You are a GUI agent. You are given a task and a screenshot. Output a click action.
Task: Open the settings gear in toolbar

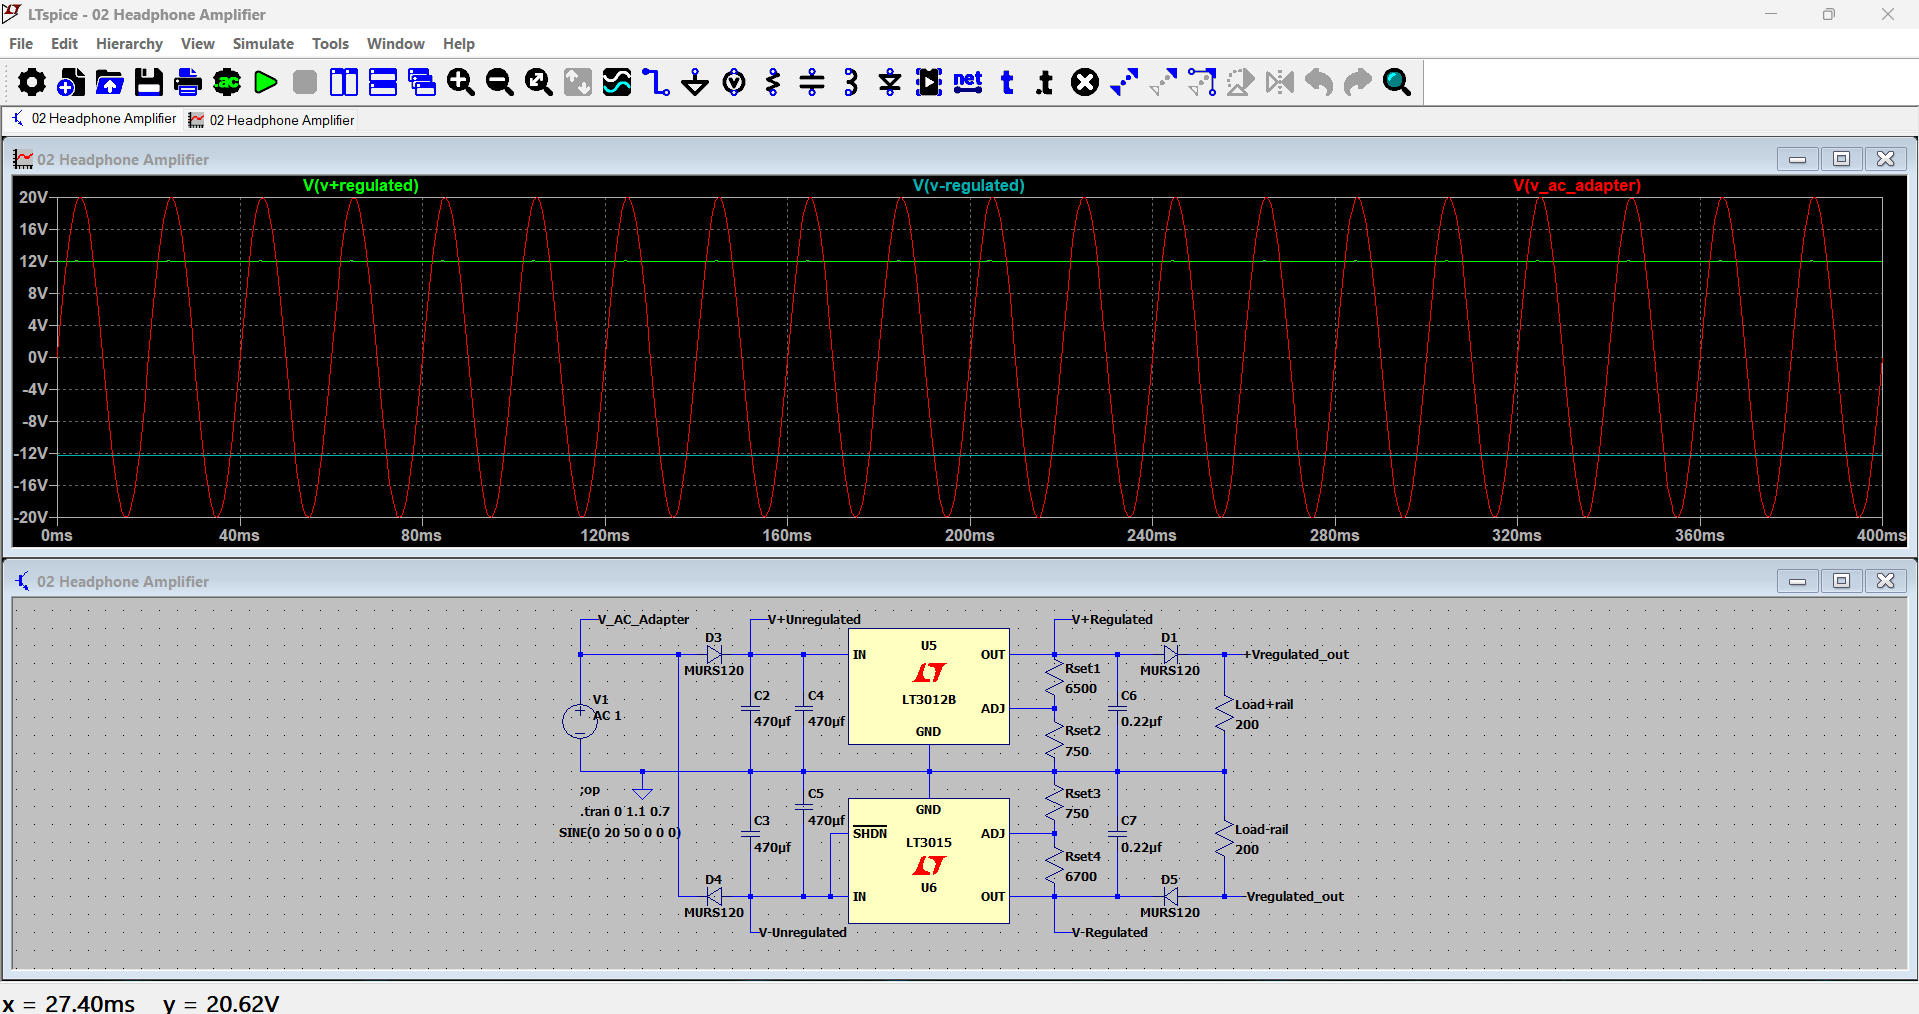point(31,82)
